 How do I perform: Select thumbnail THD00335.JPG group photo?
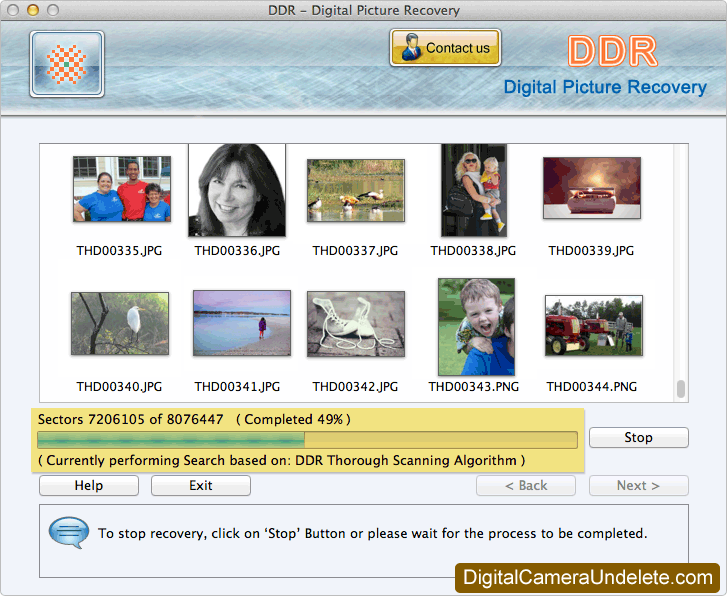[121, 189]
